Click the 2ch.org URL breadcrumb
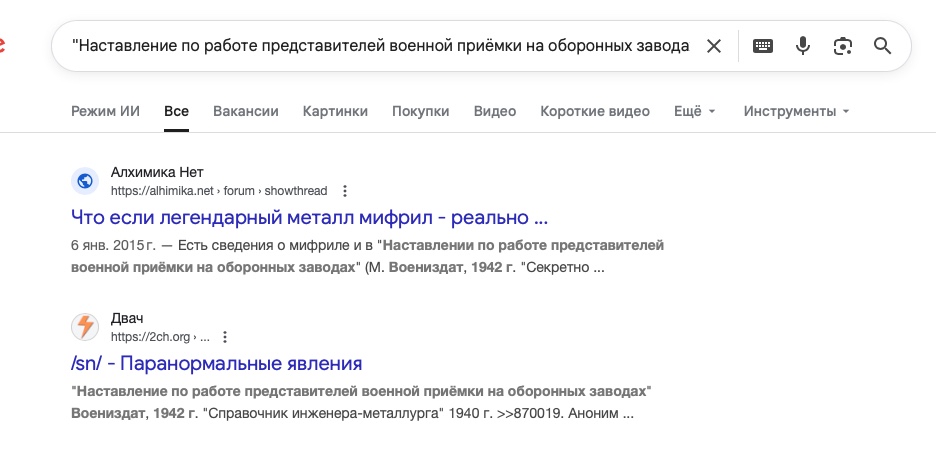The image size is (936, 459). [160, 337]
